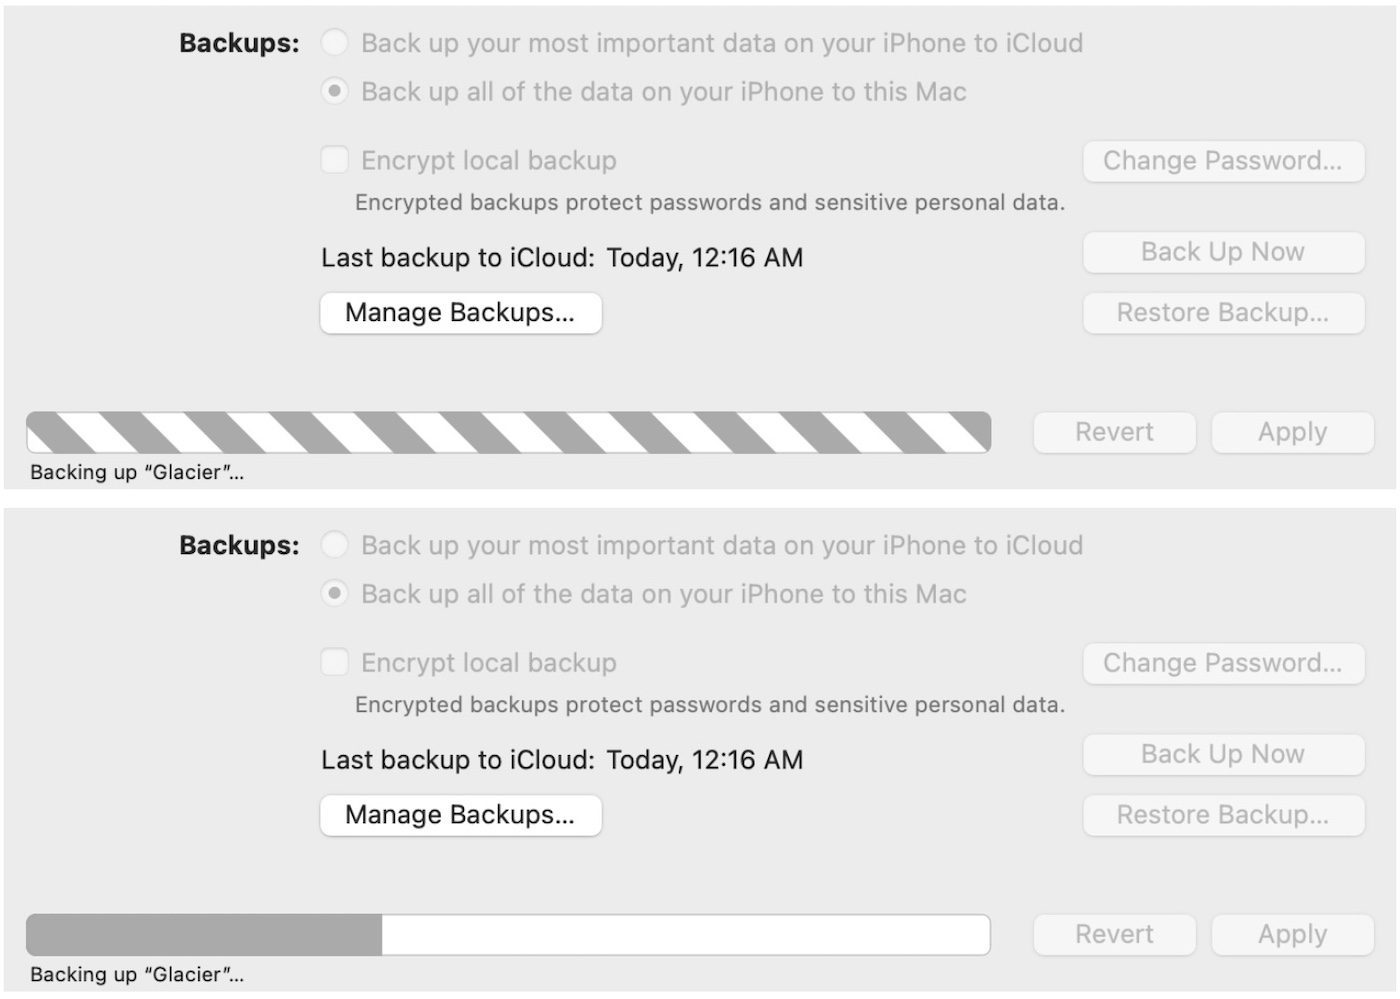The height and width of the screenshot is (999, 1400).
Task: Click Change Password button in upper panel
Action: point(1223,161)
